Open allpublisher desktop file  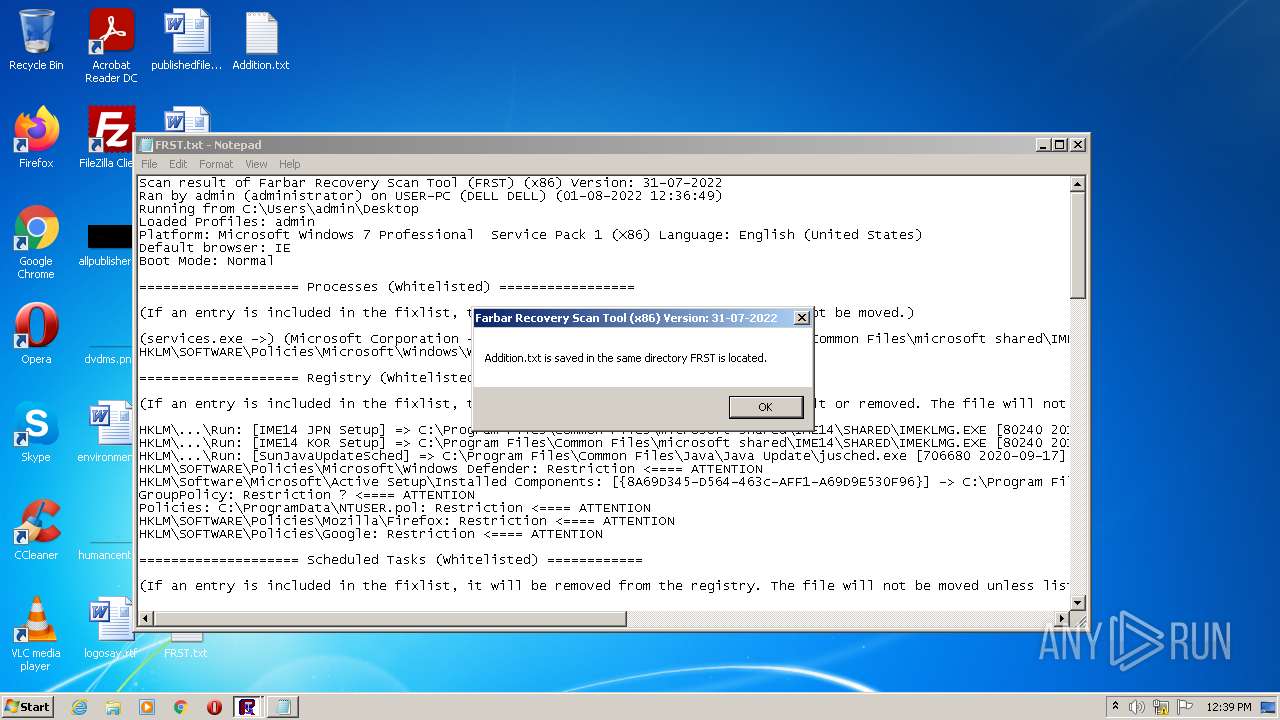108,245
